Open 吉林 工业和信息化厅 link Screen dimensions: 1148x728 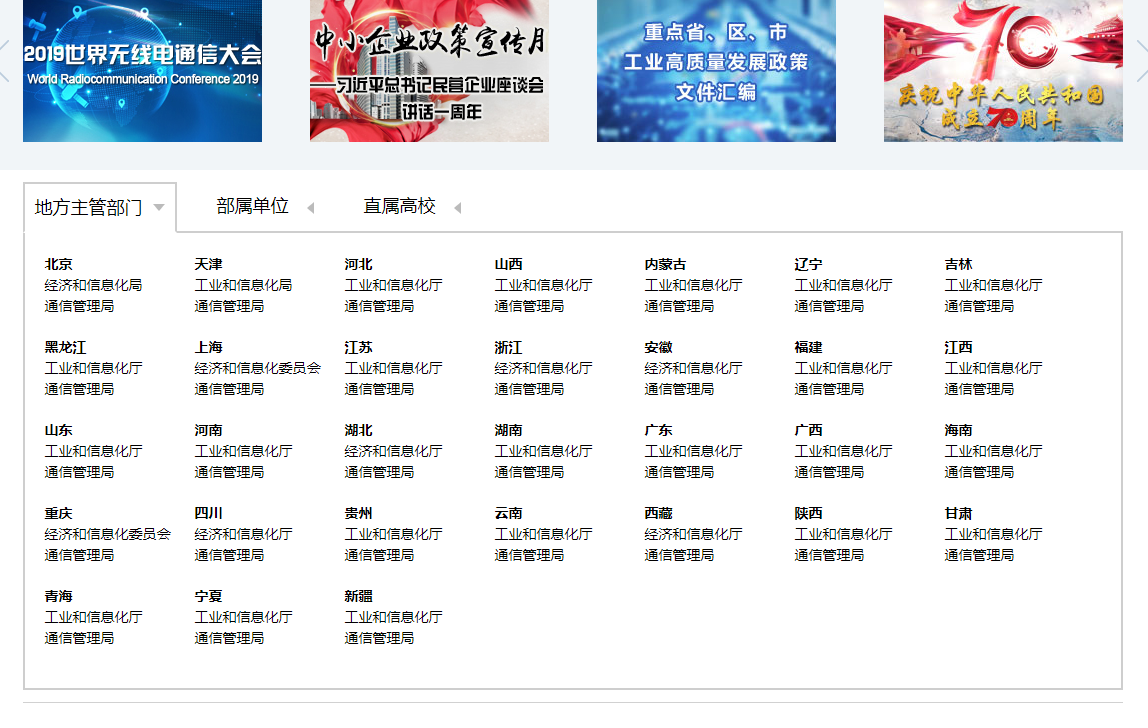994,285
